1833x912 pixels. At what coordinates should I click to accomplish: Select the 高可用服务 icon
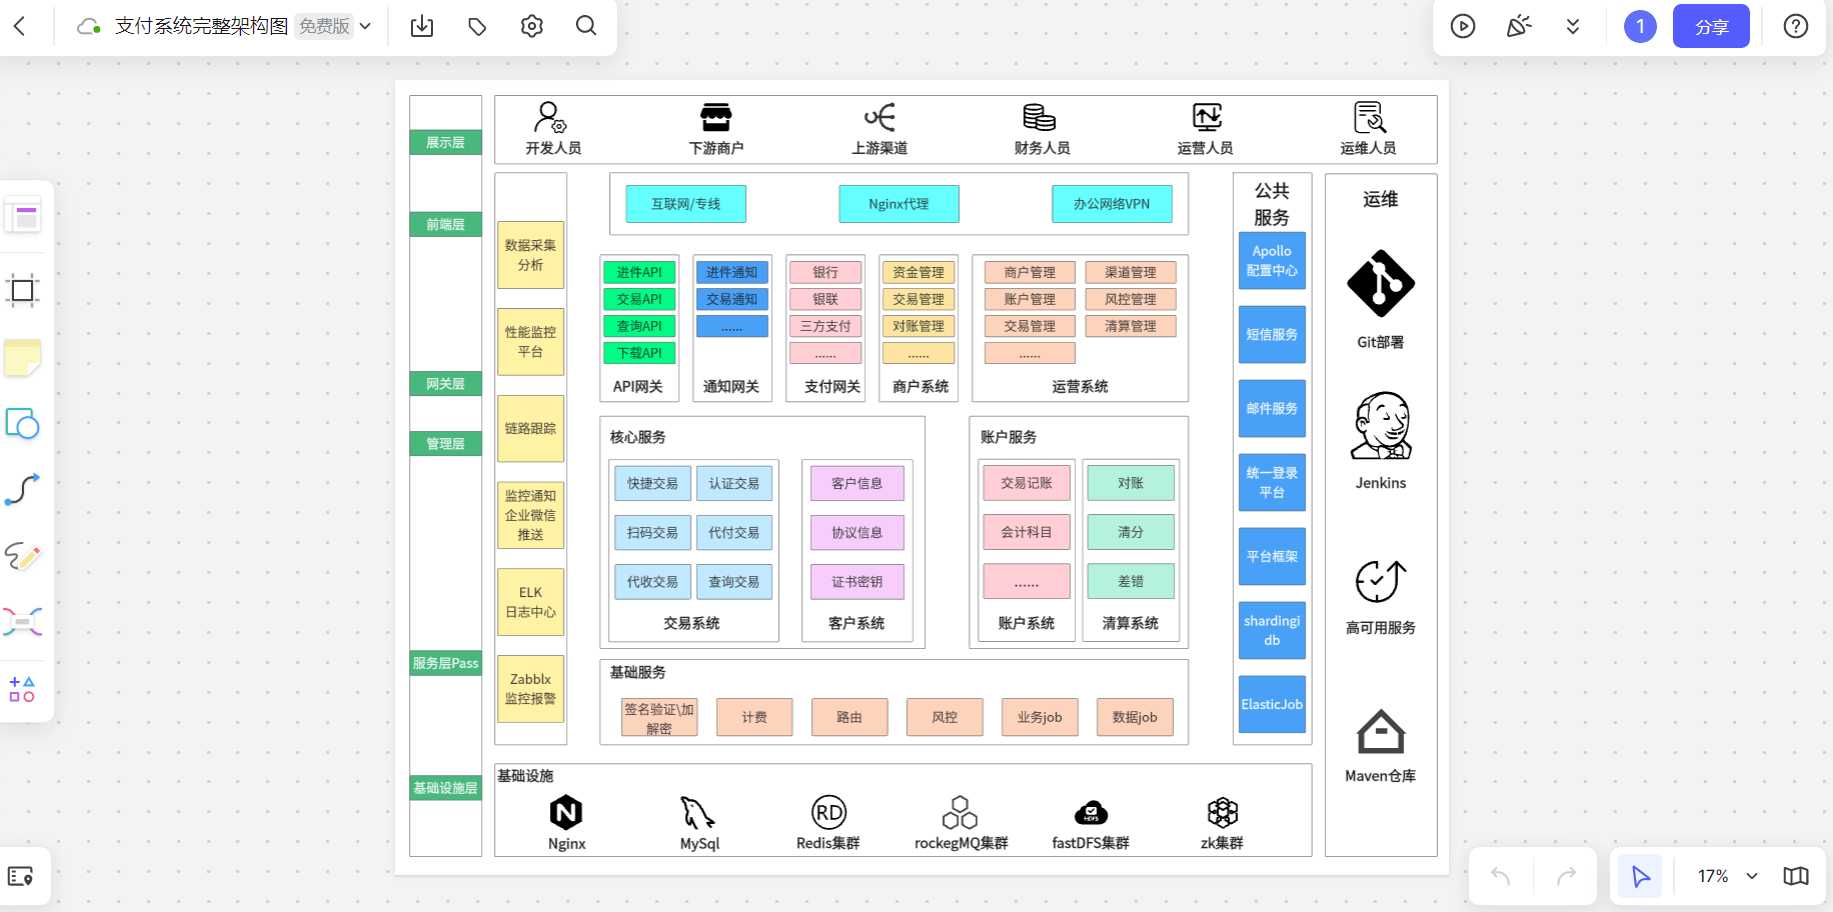(1380, 581)
